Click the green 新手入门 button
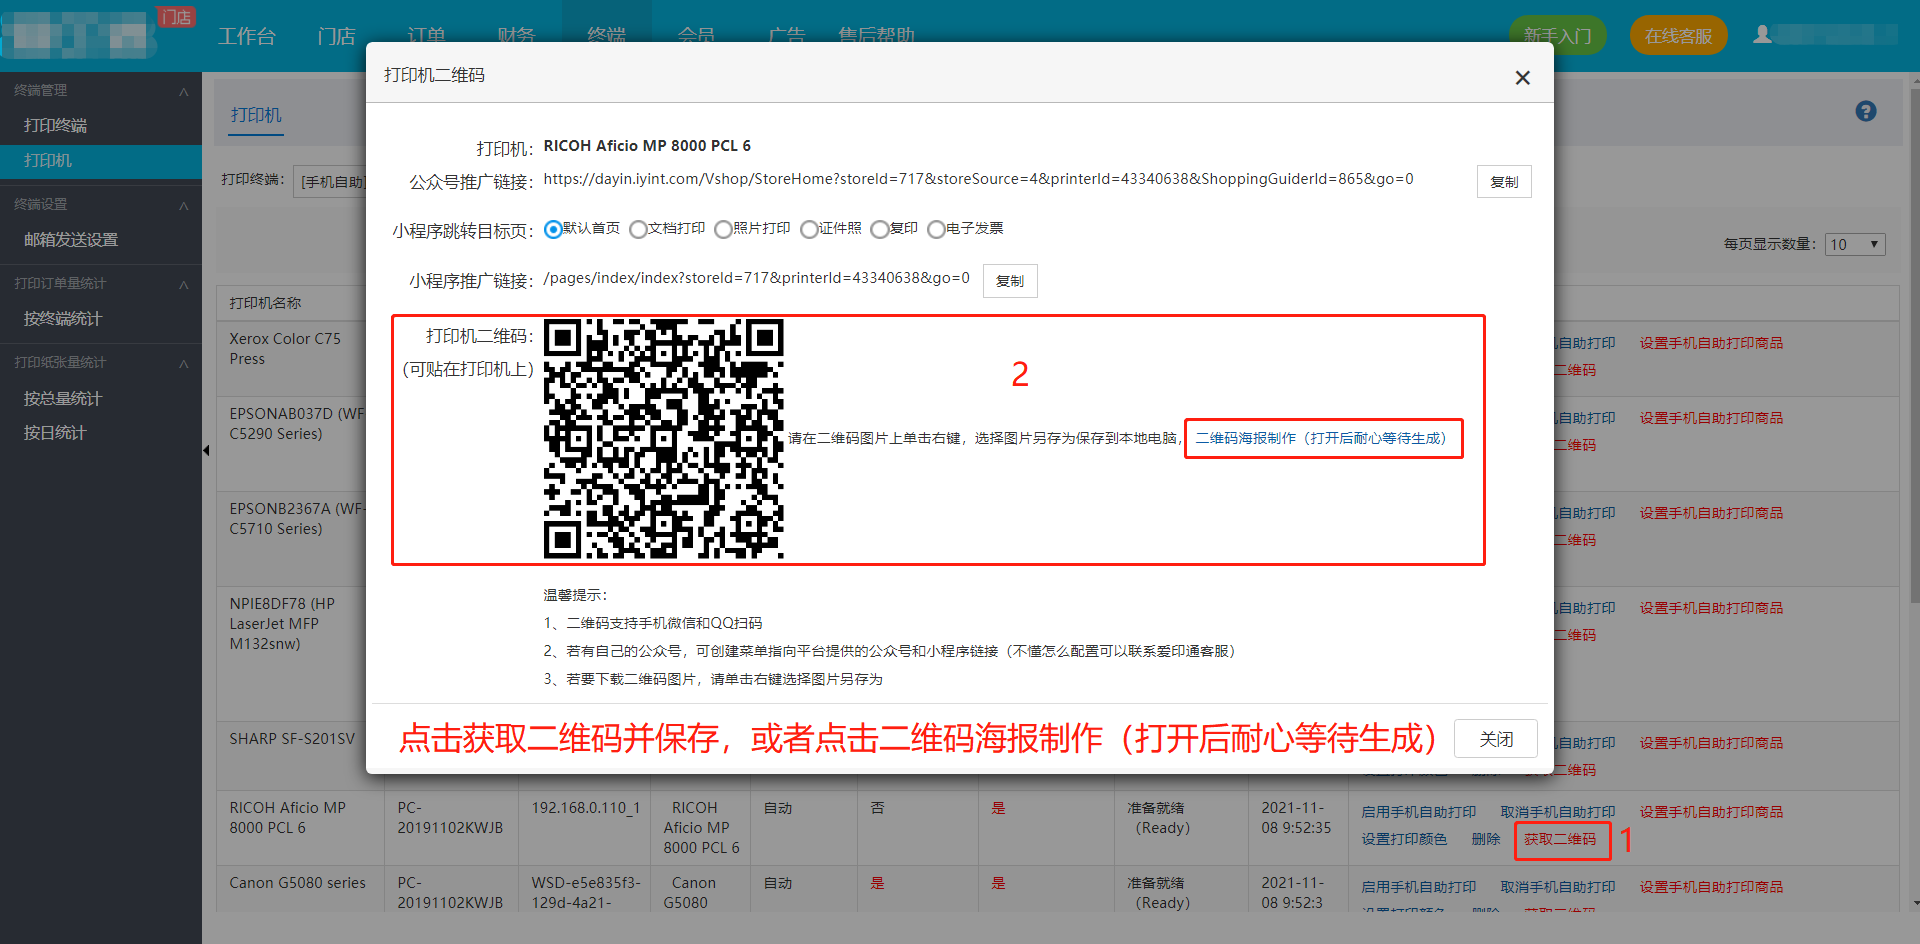This screenshot has width=1920, height=944. (x=1557, y=36)
